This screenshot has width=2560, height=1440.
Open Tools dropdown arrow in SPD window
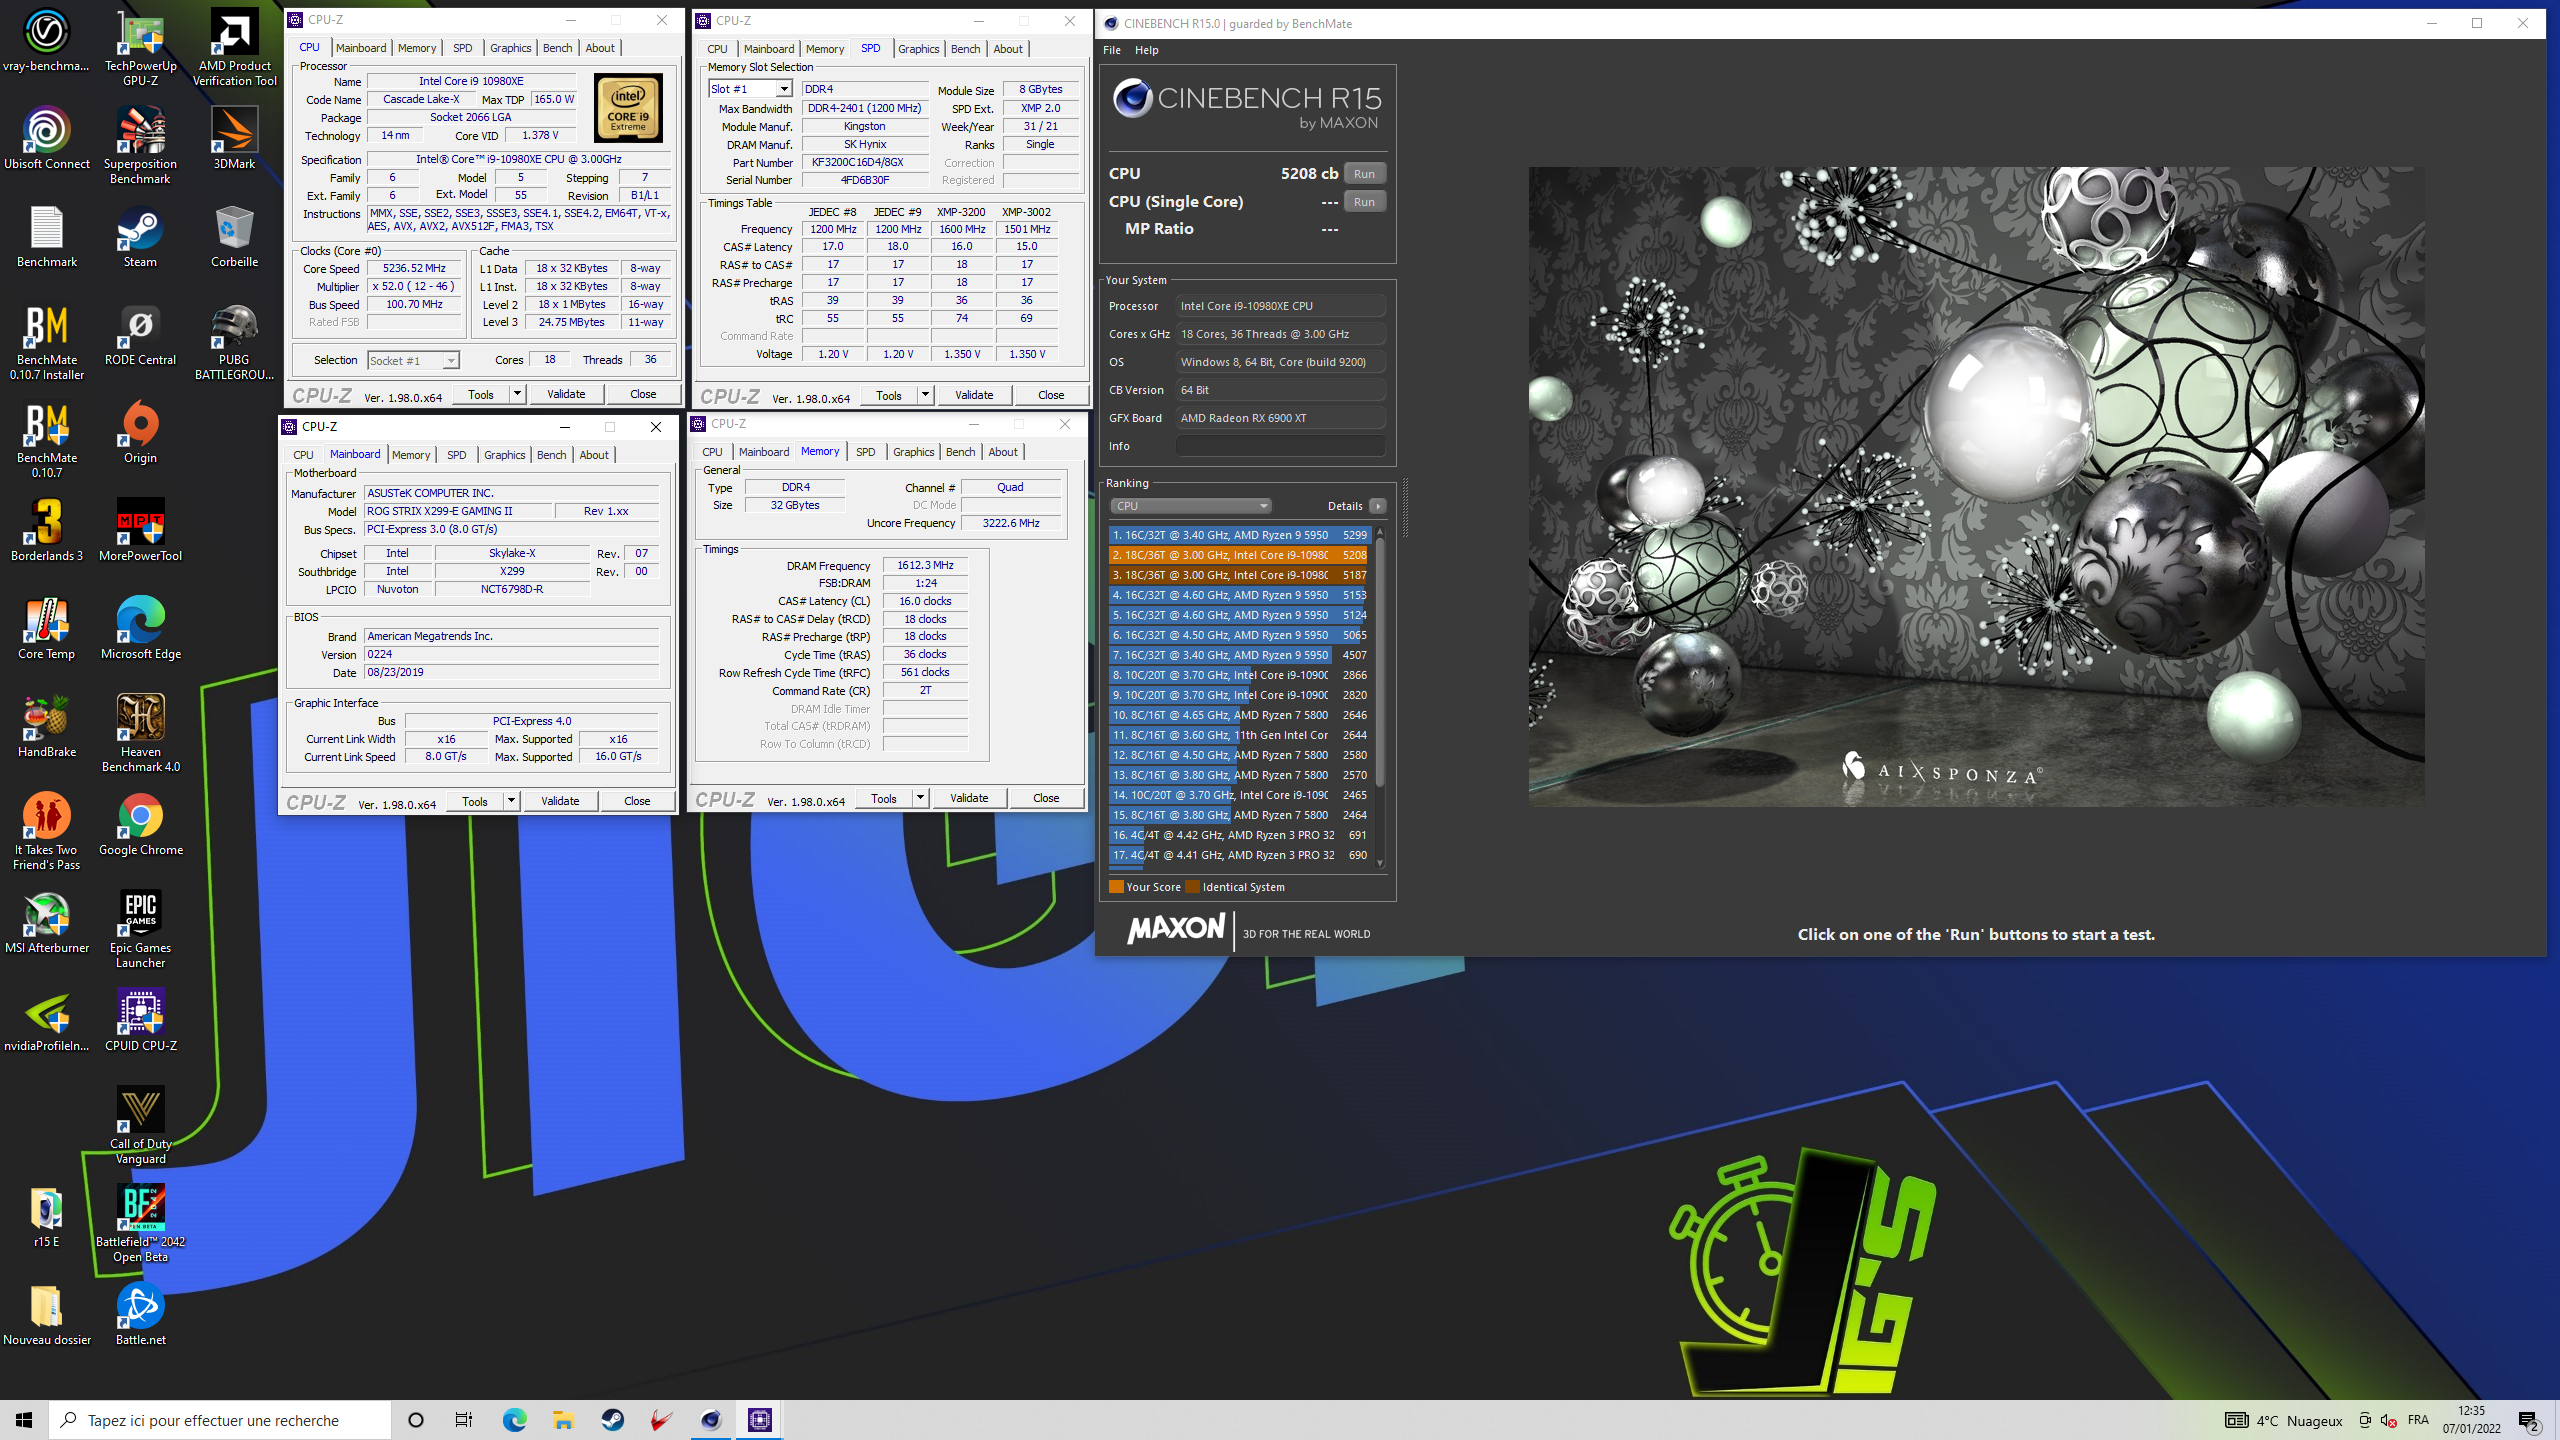[925, 395]
